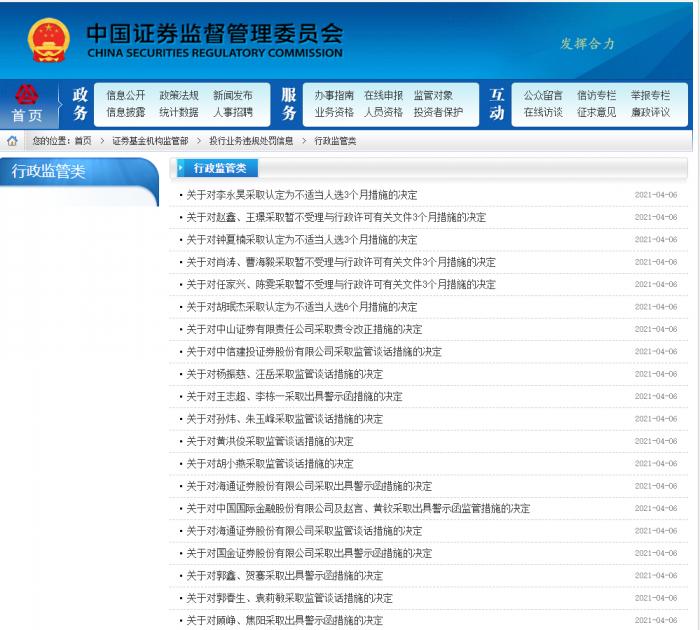Select 办事指南 under 服务
This screenshot has width=700, height=630.
[x=334, y=96]
